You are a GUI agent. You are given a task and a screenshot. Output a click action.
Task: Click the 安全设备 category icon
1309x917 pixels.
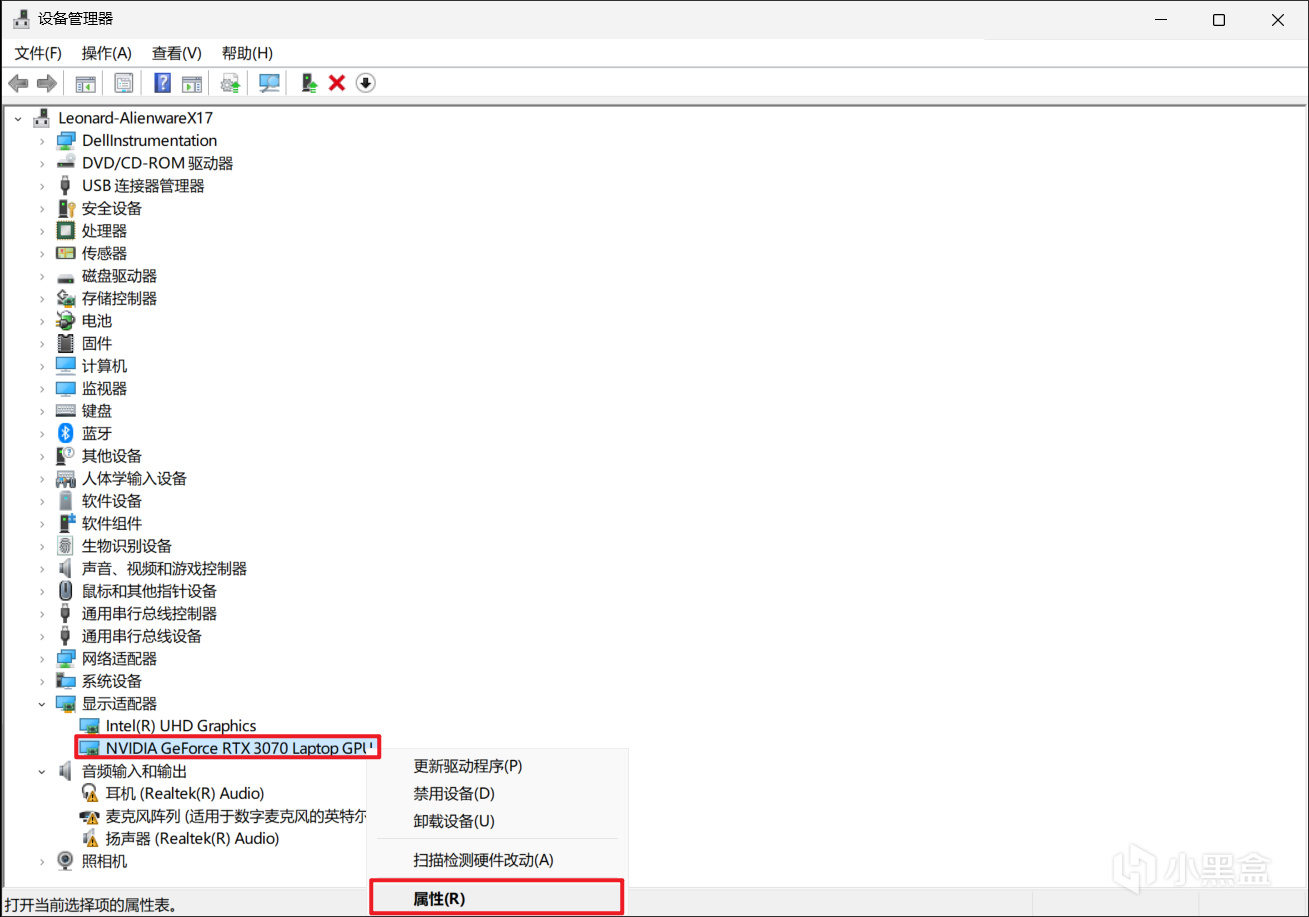(66, 208)
